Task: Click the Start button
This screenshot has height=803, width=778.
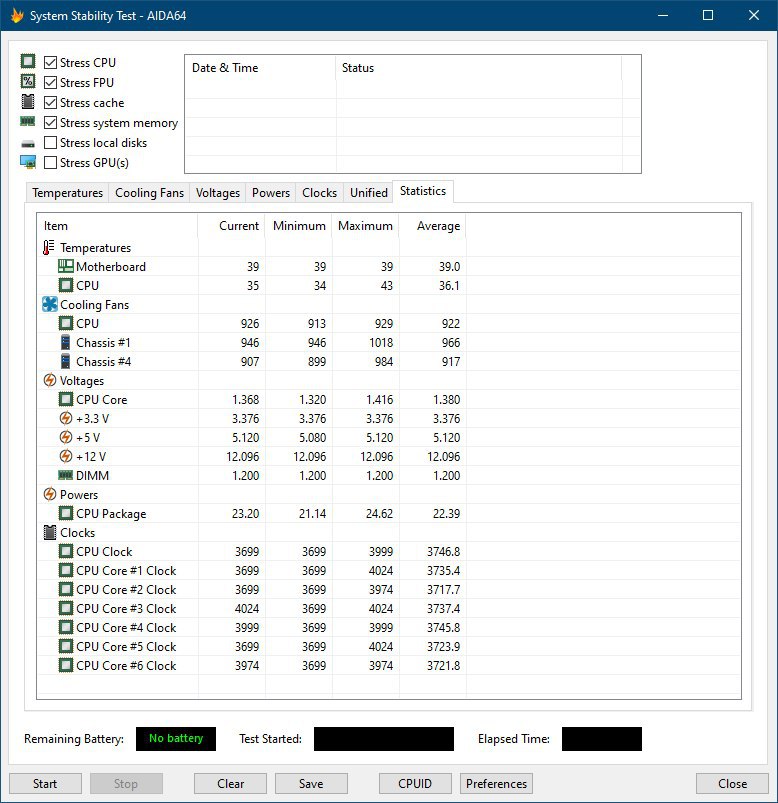Action: 45,784
